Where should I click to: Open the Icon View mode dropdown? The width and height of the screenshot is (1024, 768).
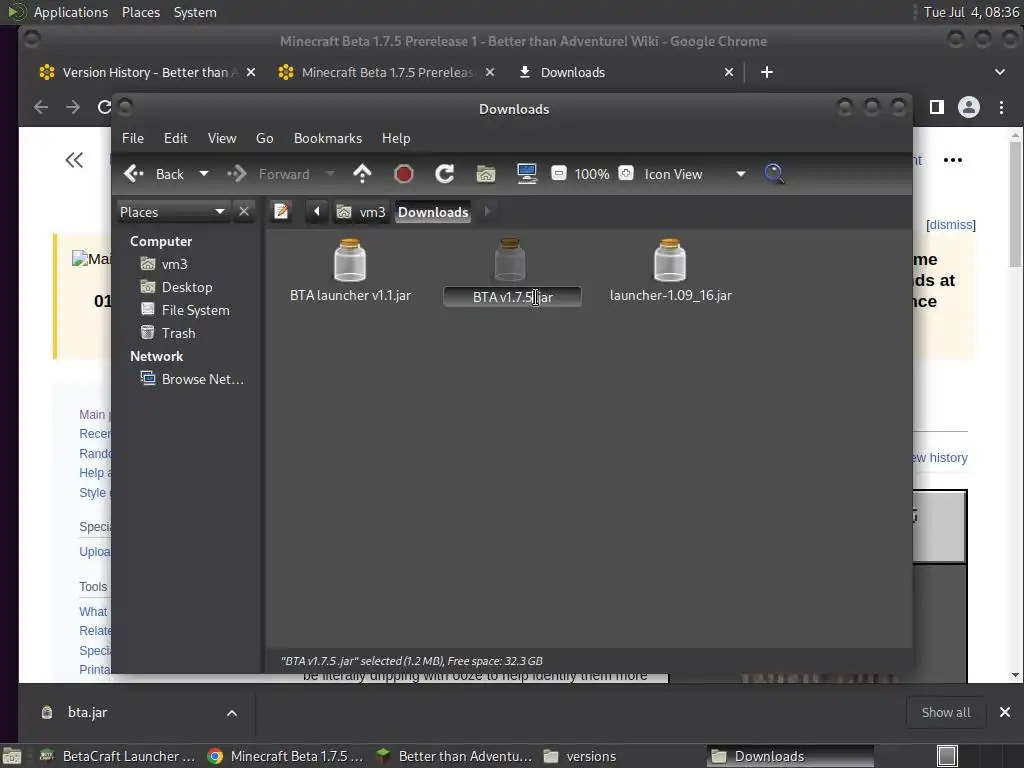[694, 174]
